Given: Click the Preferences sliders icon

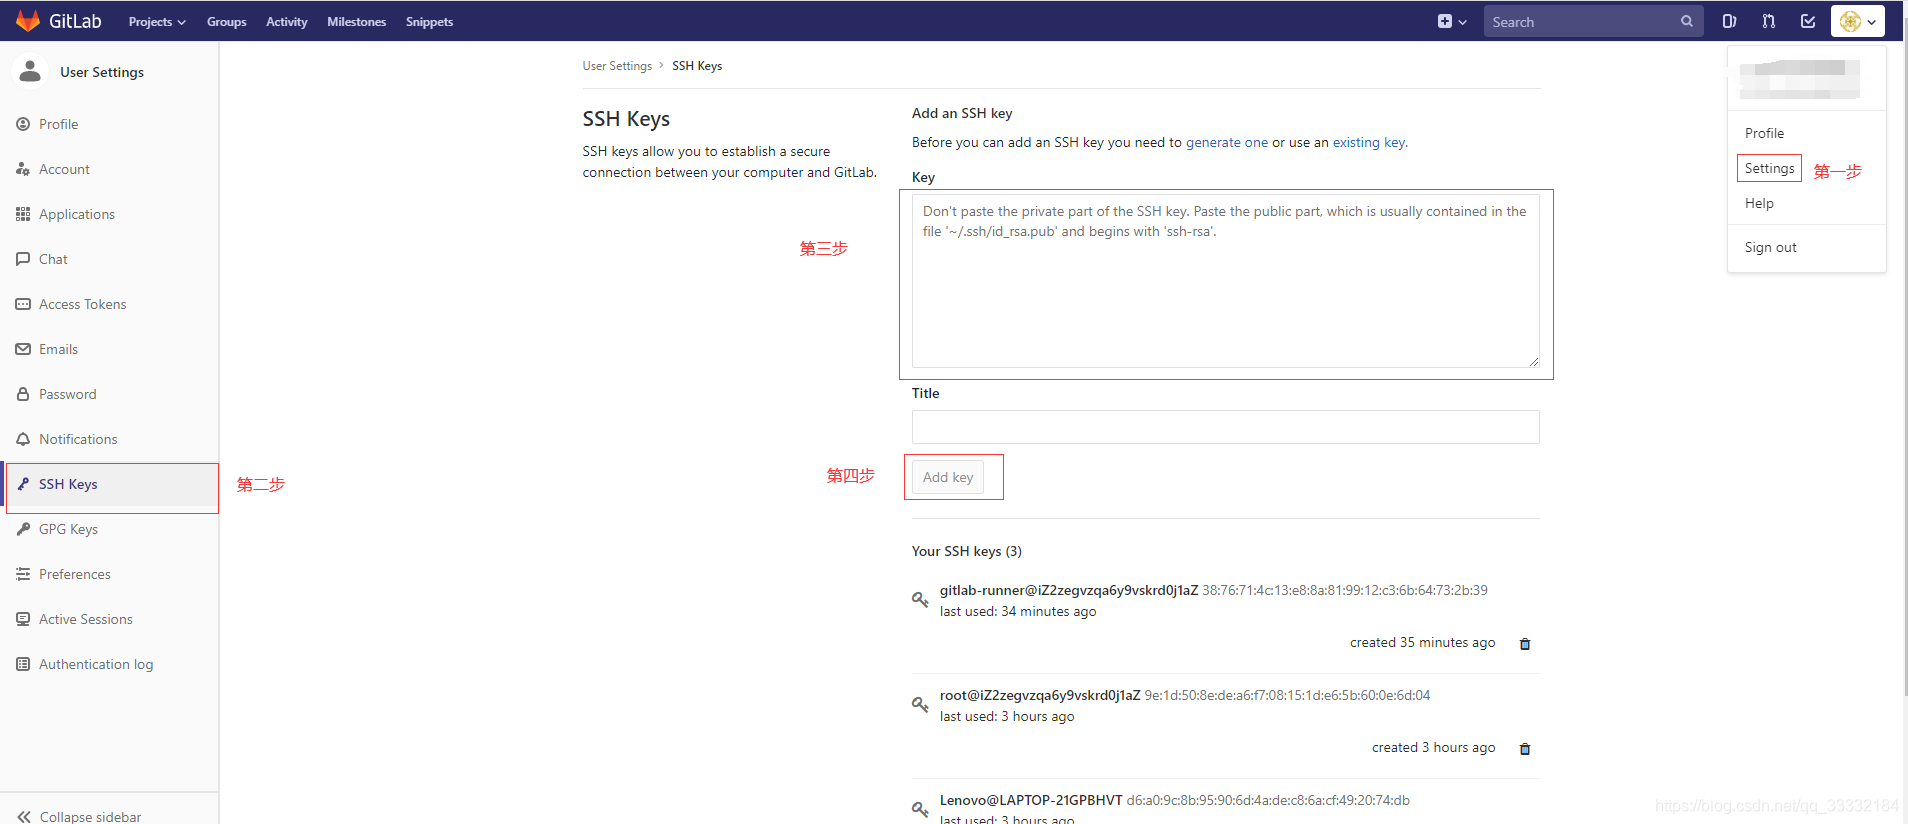Looking at the screenshot, I should [x=23, y=574].
